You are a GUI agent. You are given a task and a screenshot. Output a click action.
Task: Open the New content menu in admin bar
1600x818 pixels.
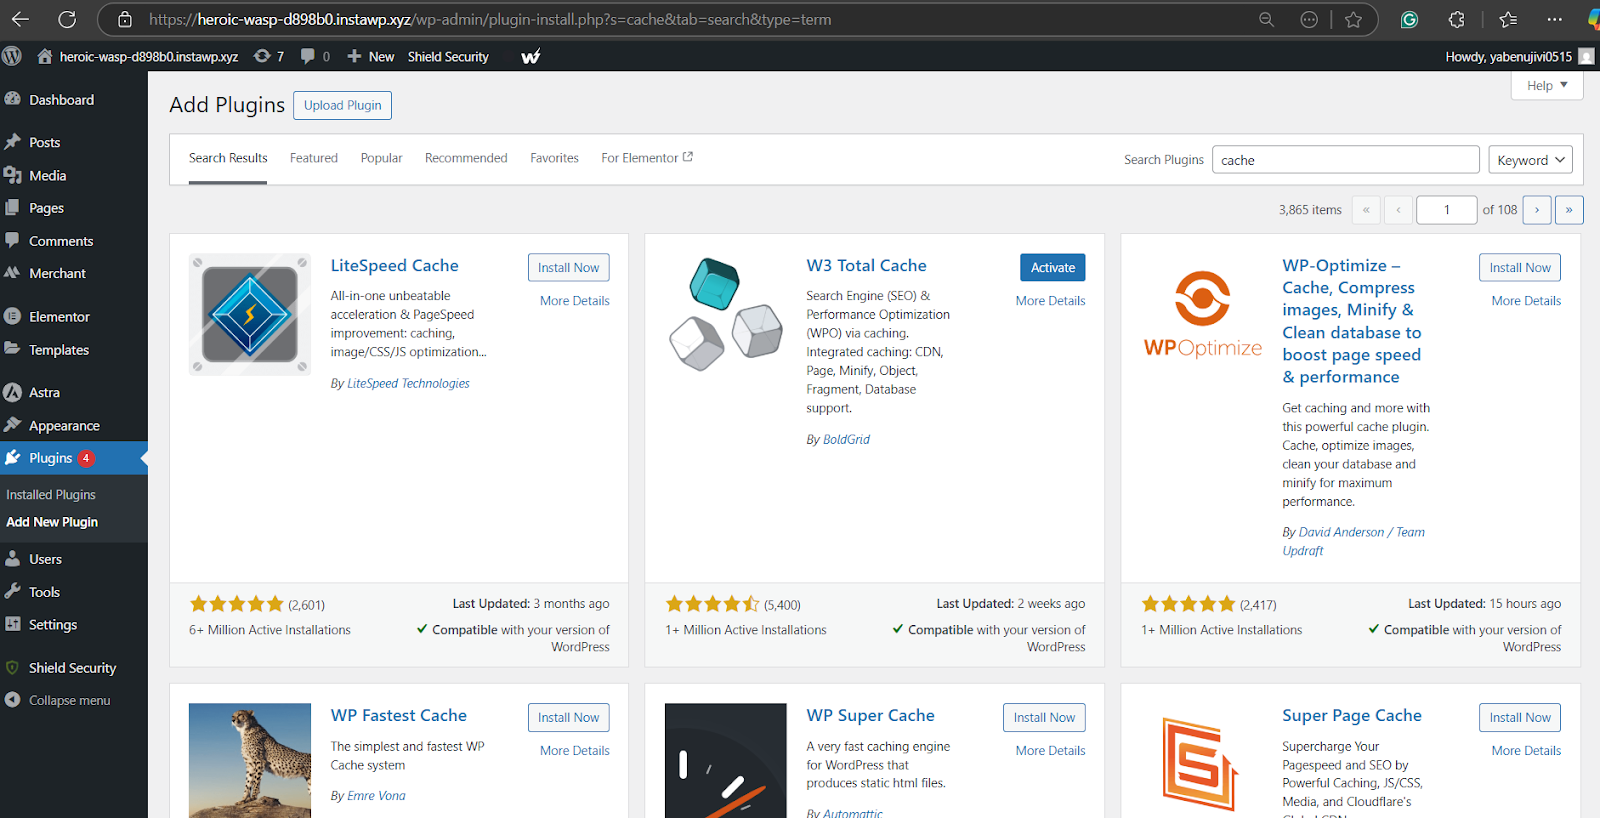[x=371, y=56]
